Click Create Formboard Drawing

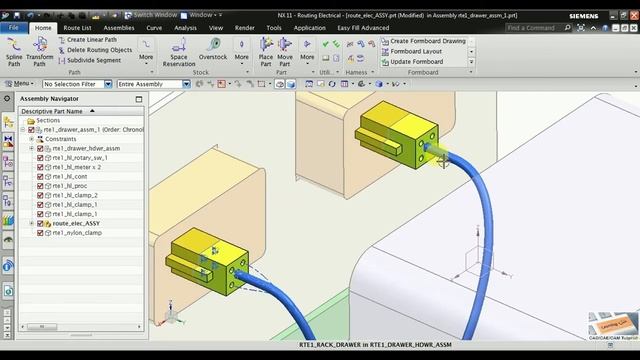coord(424,41)
